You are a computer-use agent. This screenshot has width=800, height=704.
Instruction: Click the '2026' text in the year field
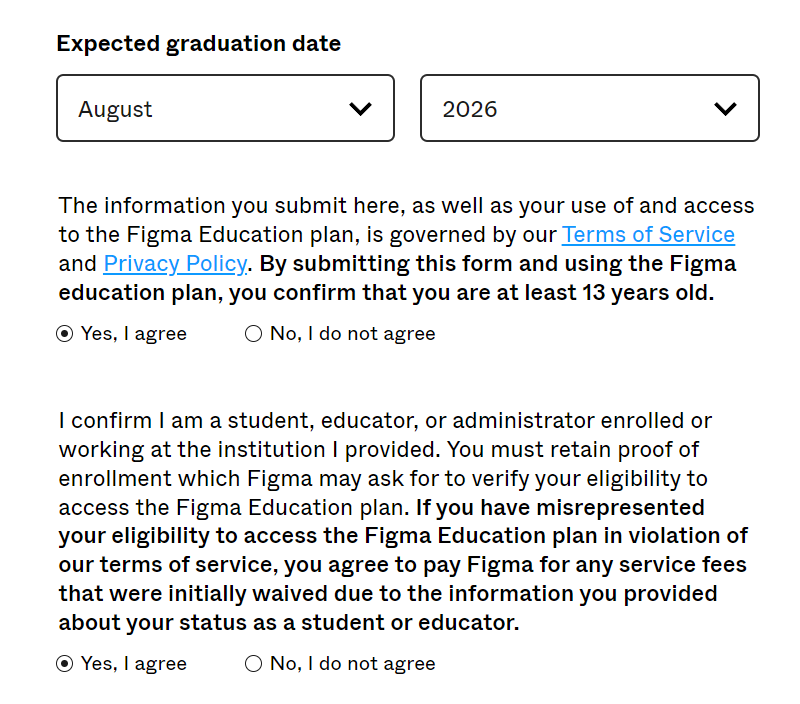[469, 110]
